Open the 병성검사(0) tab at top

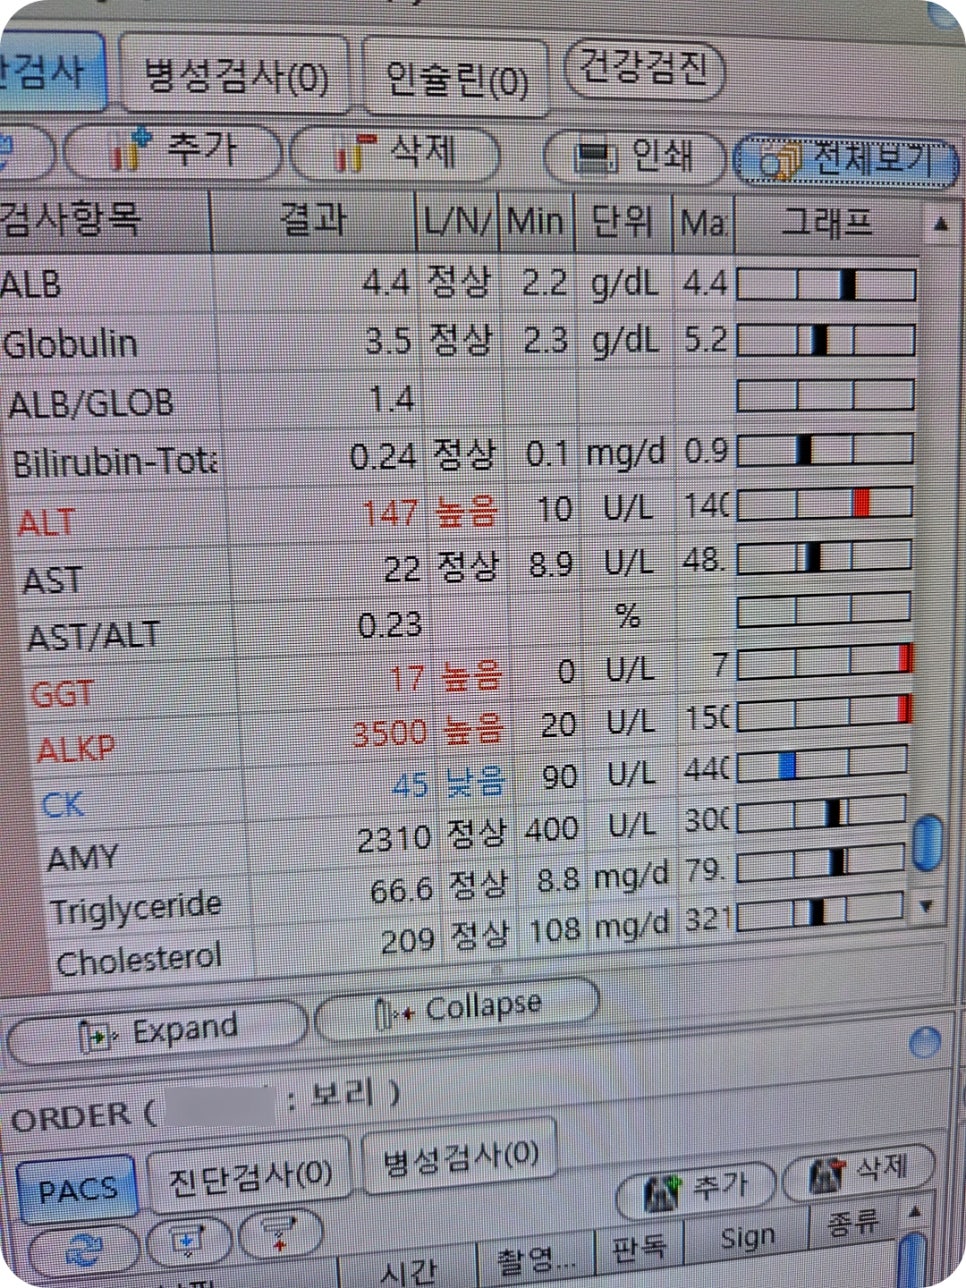235,75
